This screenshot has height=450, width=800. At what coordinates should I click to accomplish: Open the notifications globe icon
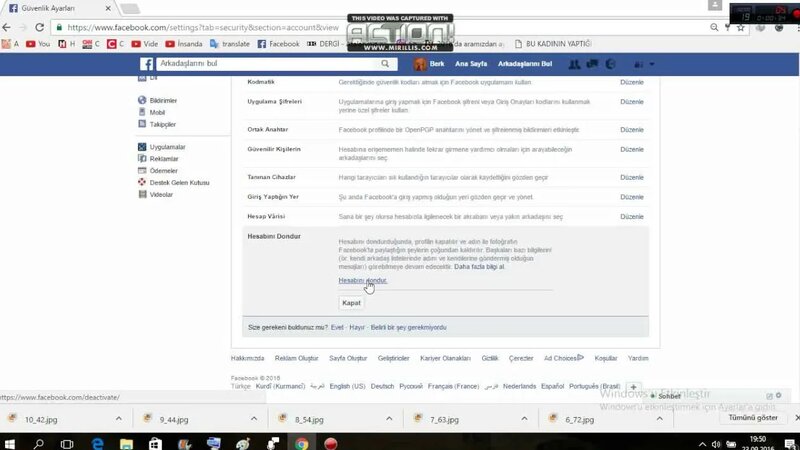coord(610,64)
